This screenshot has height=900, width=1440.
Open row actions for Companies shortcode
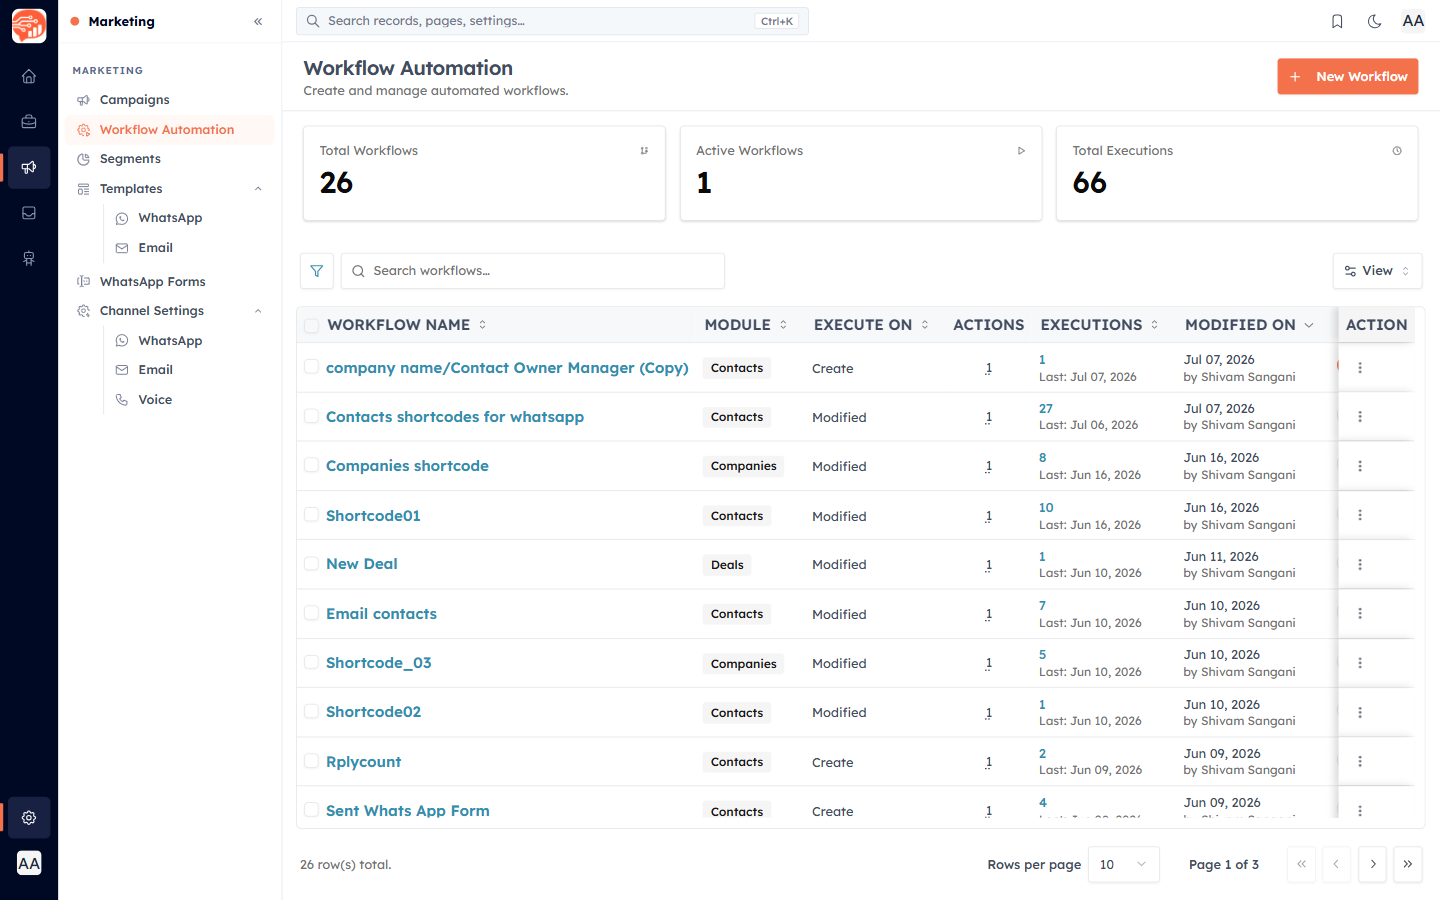point(1360,466)
